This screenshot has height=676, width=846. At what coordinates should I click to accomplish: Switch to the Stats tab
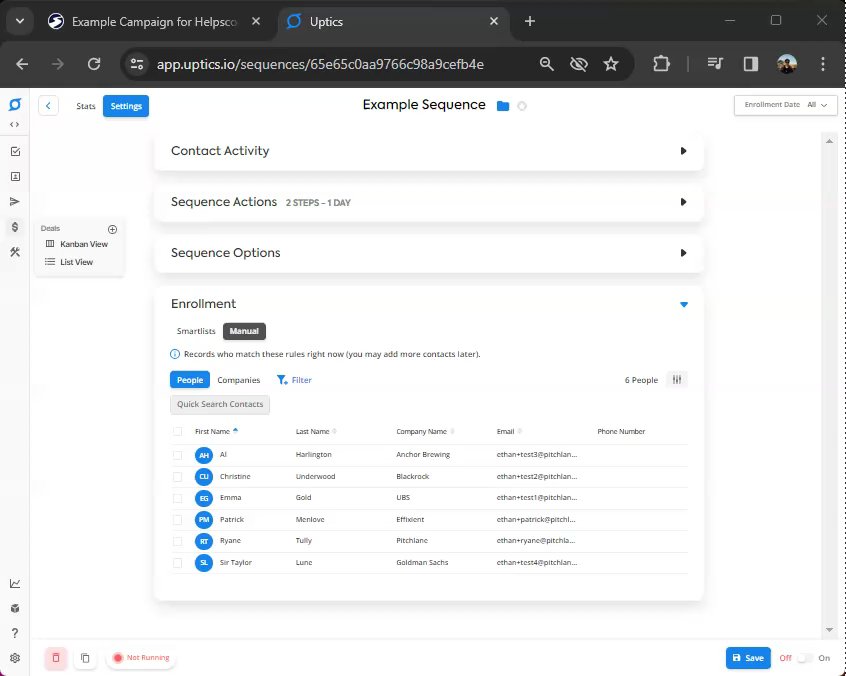(85, 106)
